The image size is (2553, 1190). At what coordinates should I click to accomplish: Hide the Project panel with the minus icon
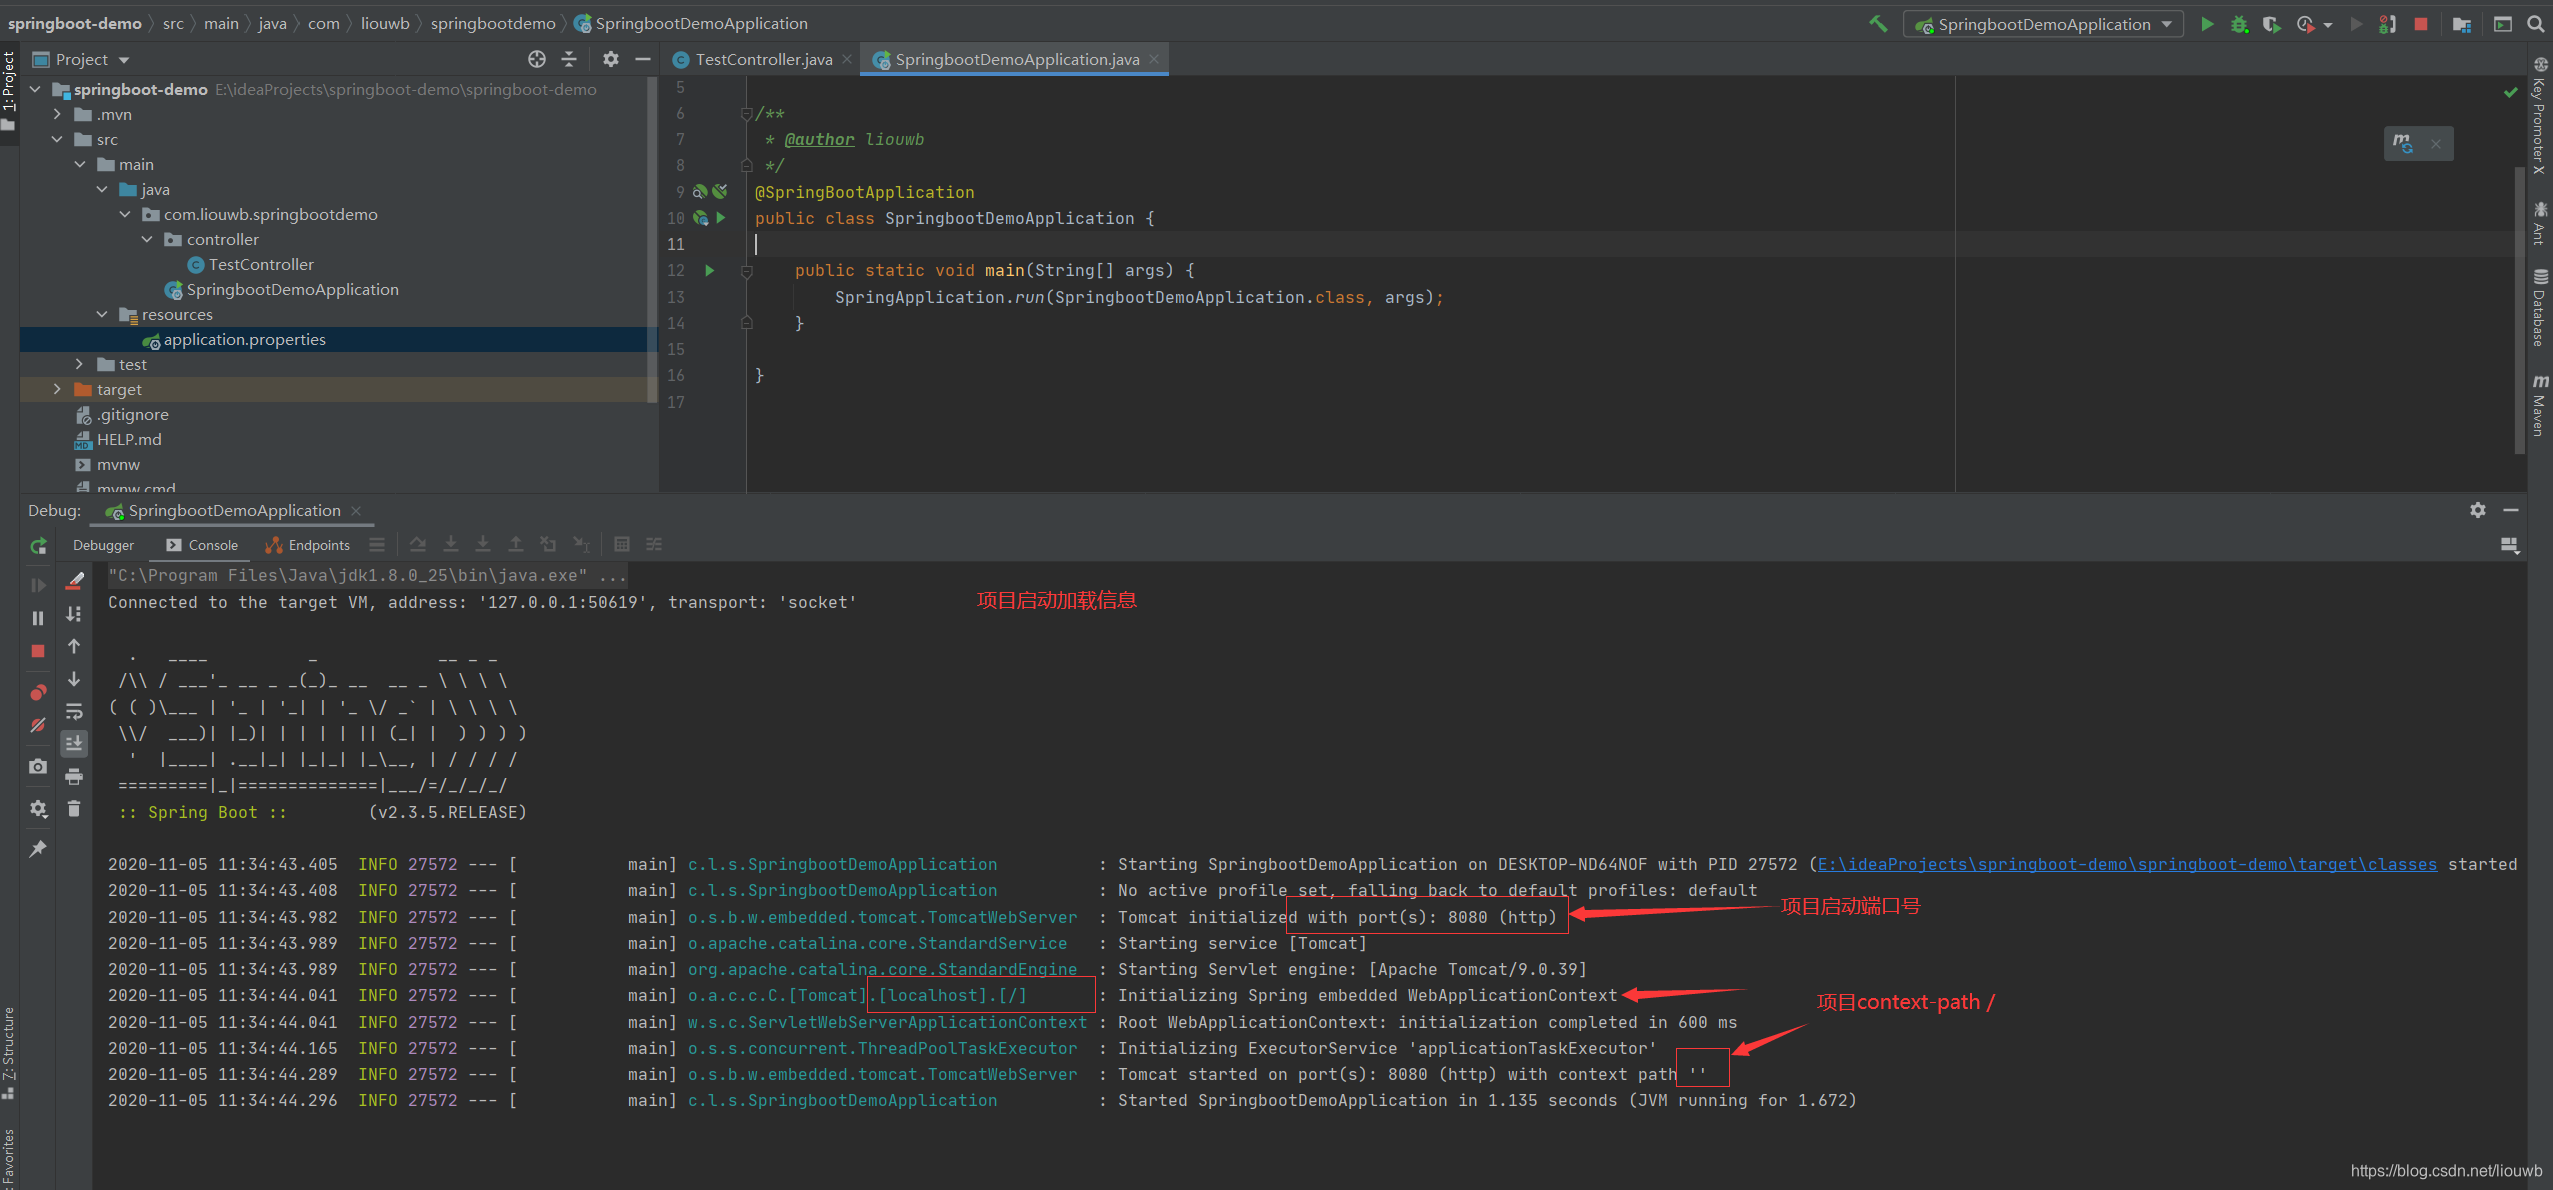pos(643,59)
